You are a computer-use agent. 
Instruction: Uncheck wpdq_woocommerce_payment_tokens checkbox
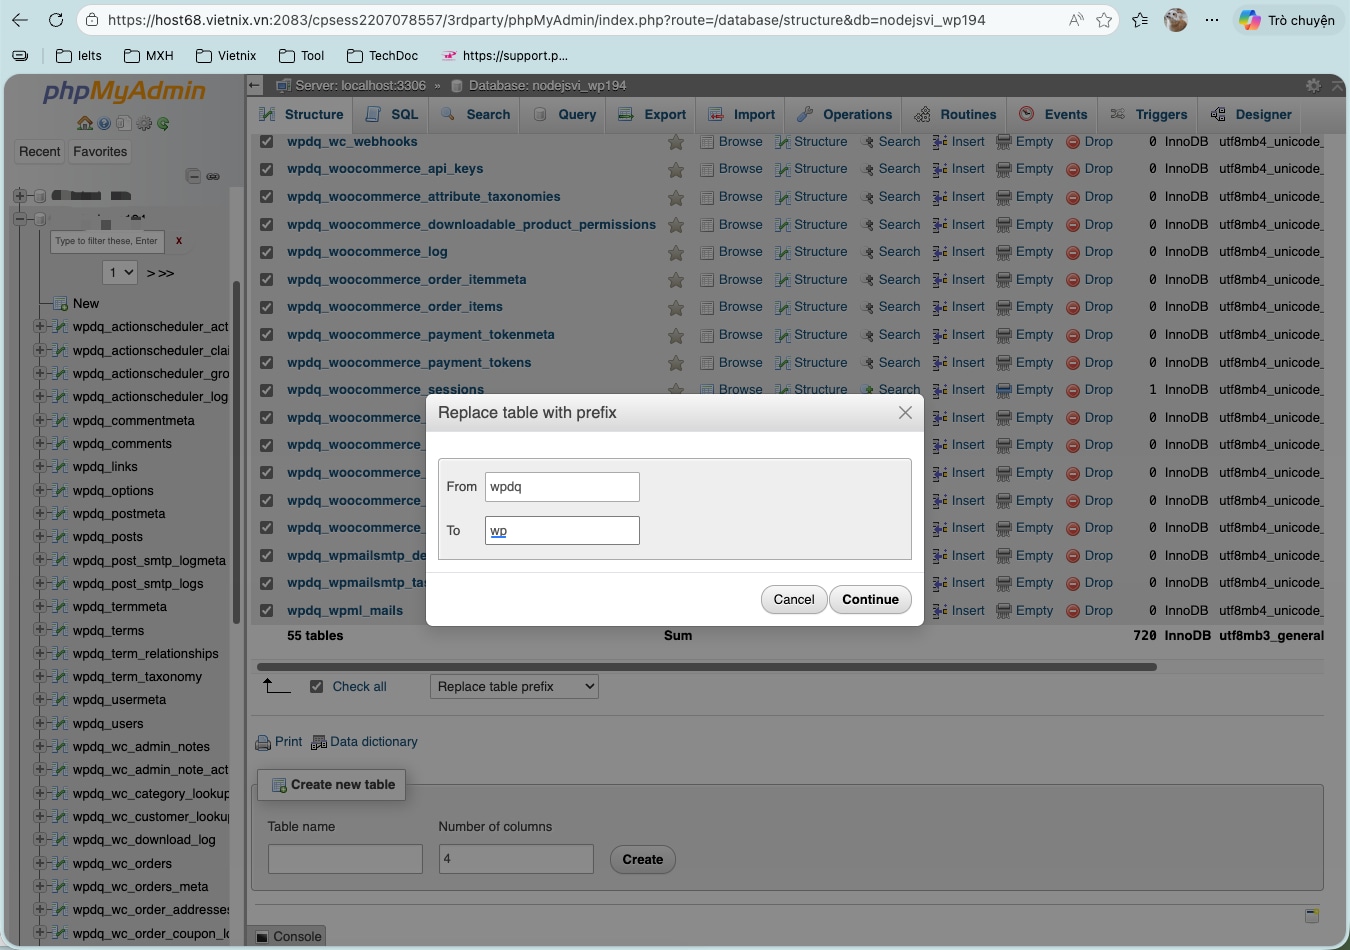coord(266,363)
